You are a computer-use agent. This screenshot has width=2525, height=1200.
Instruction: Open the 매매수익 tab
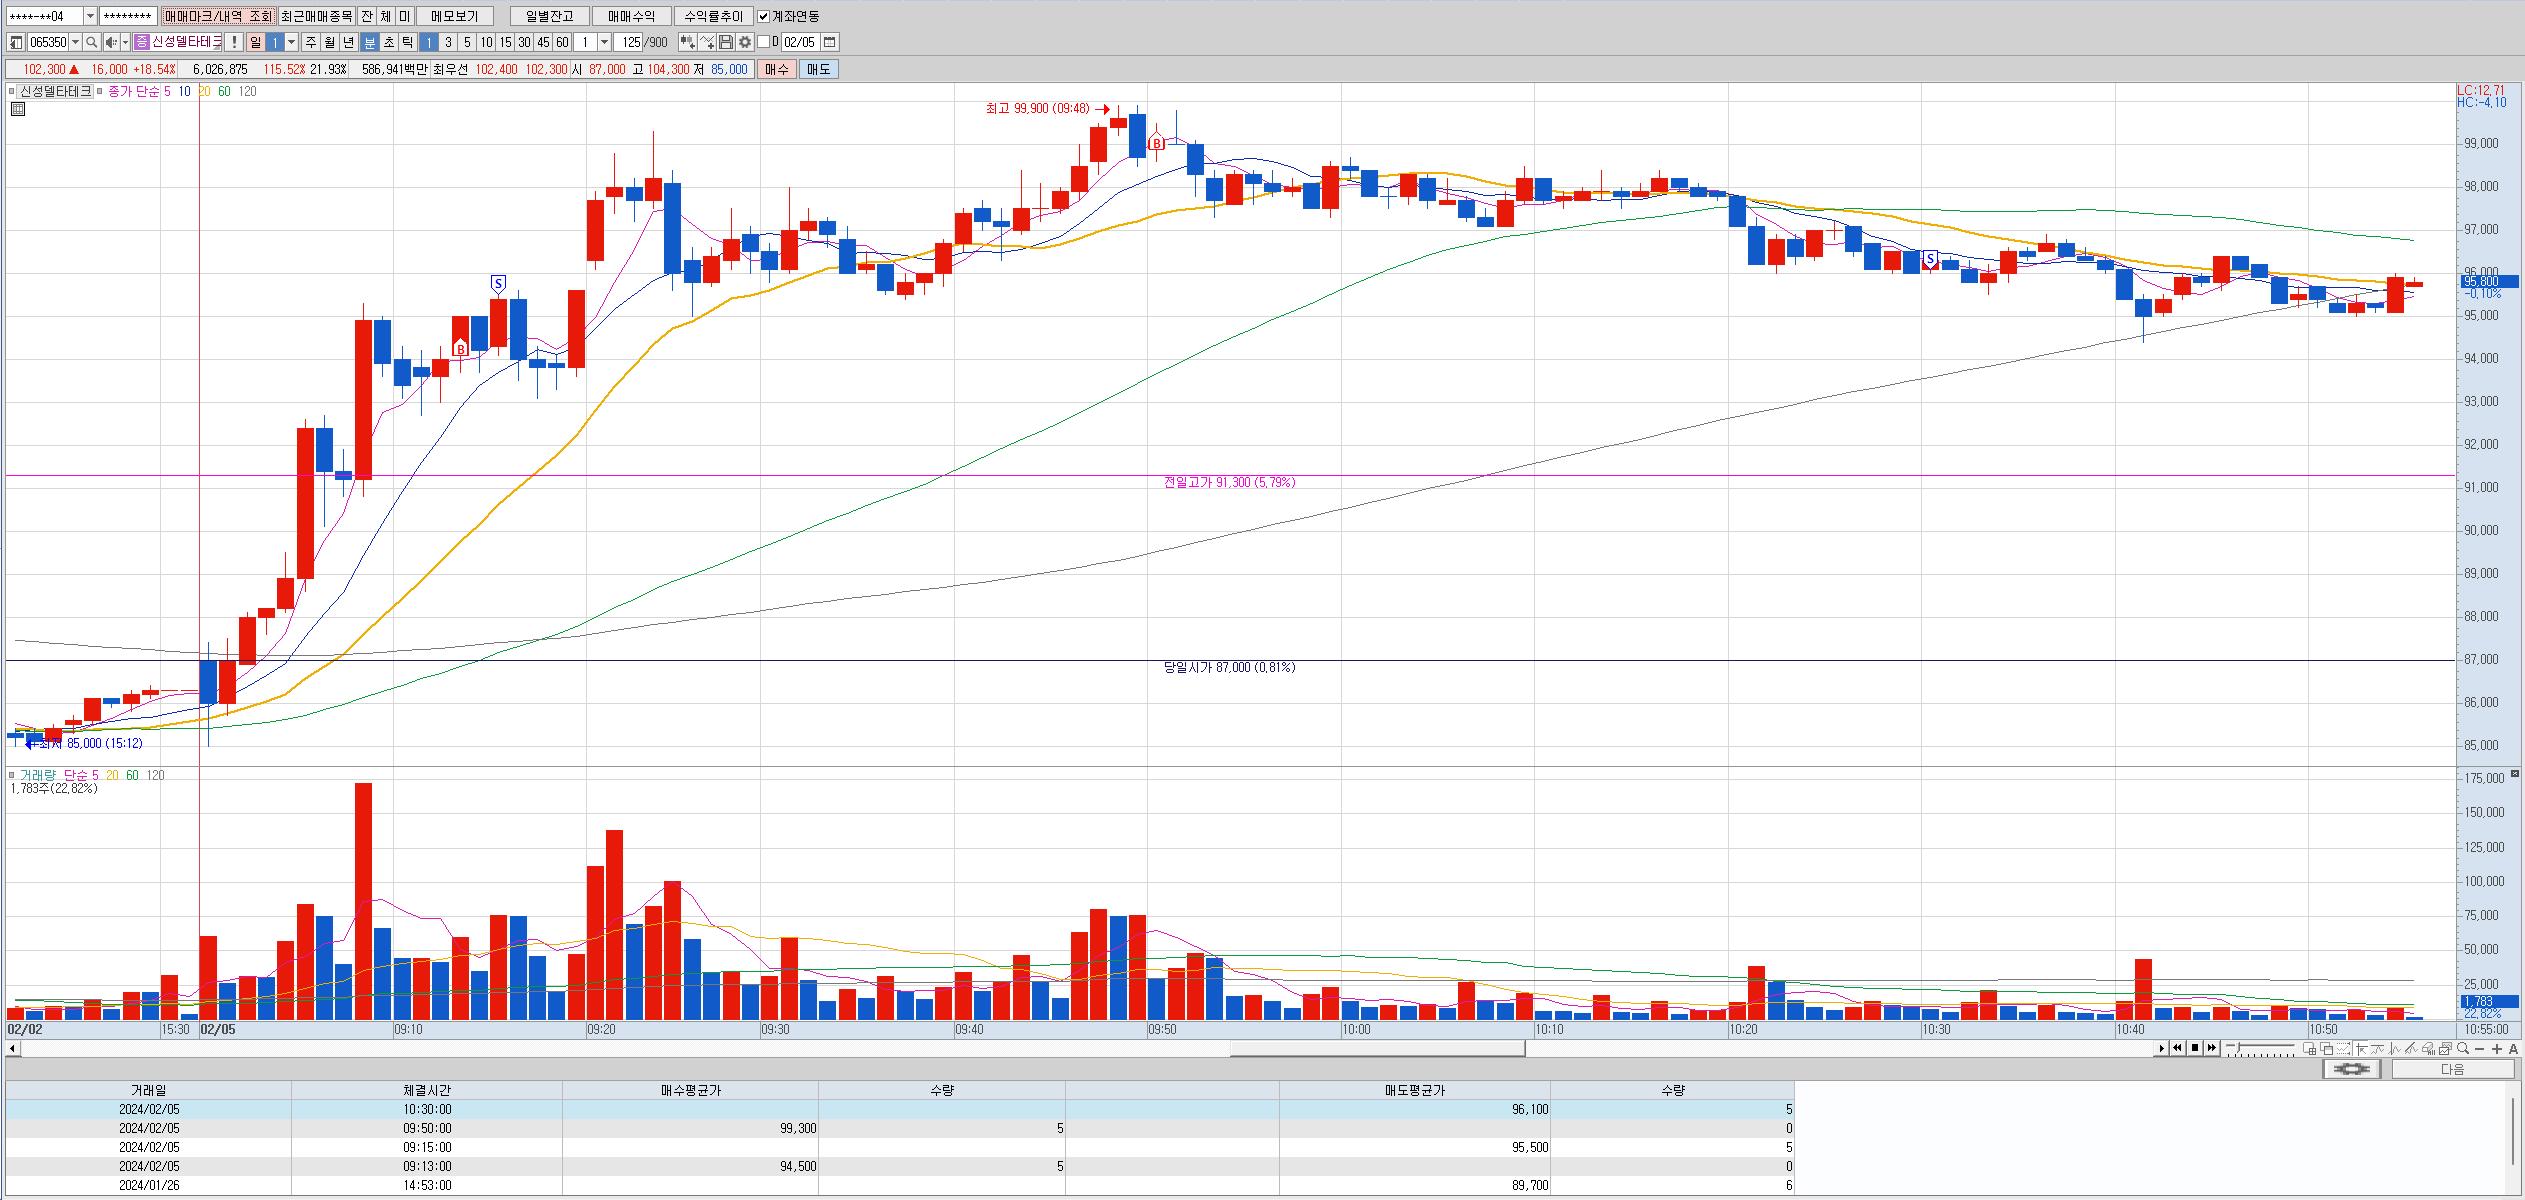(x=631, y=16)
